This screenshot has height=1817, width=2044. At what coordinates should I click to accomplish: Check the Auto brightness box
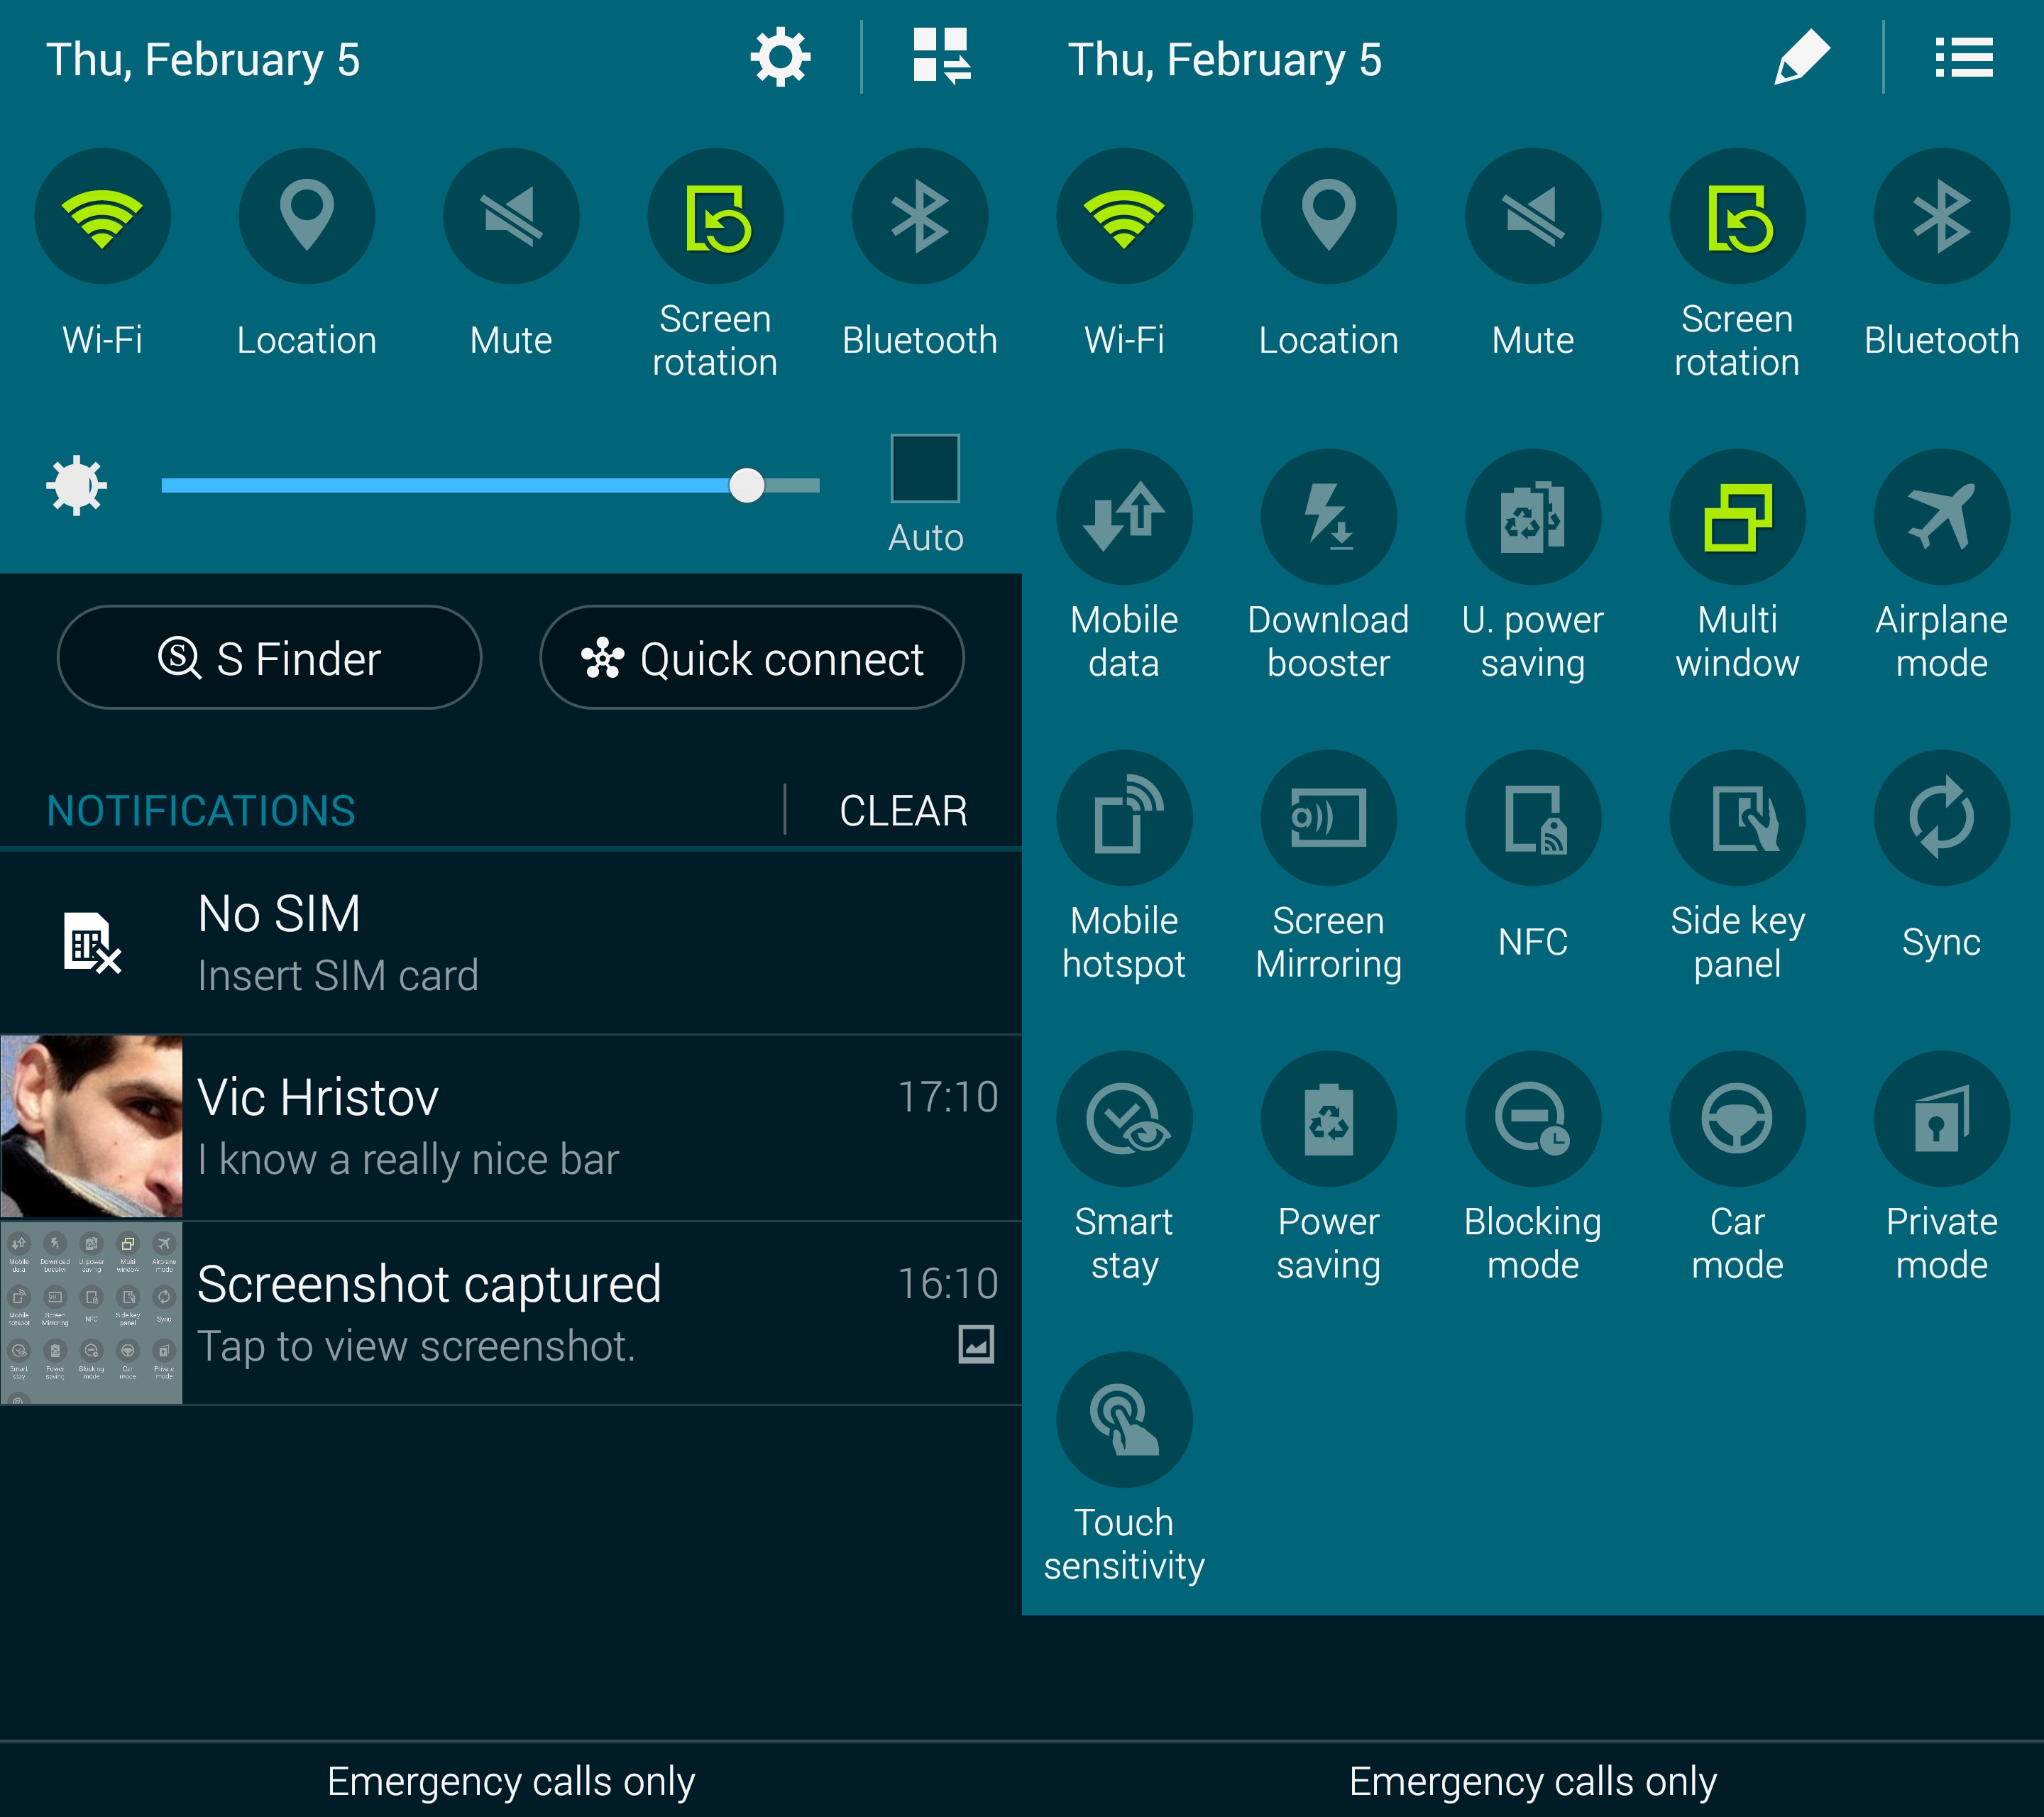click(925, 469)
